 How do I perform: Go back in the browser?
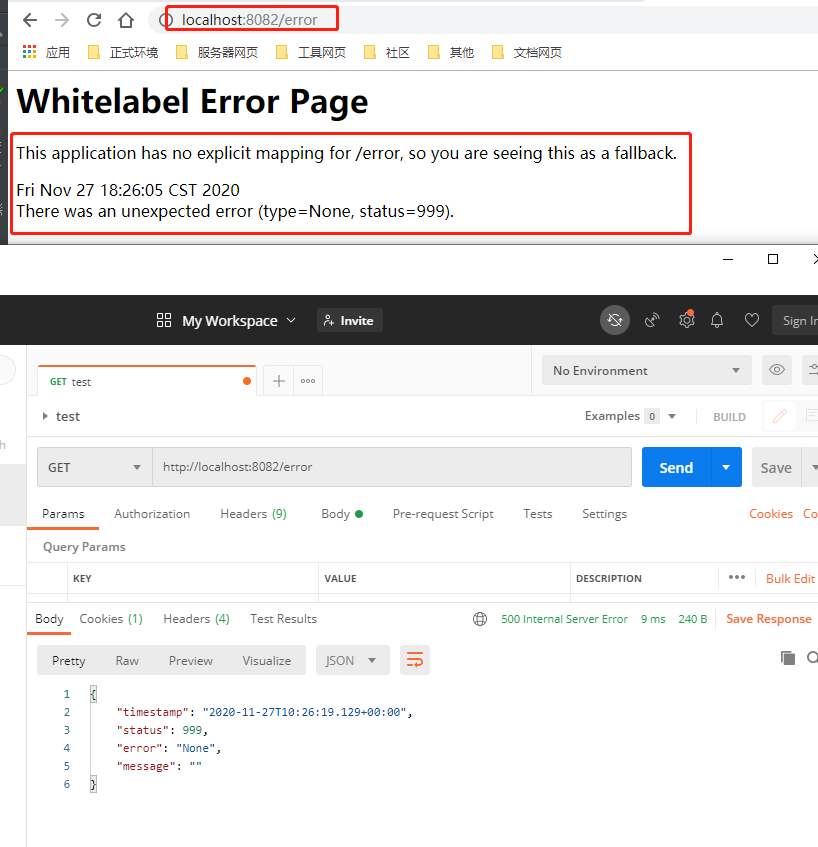(30, 21)
